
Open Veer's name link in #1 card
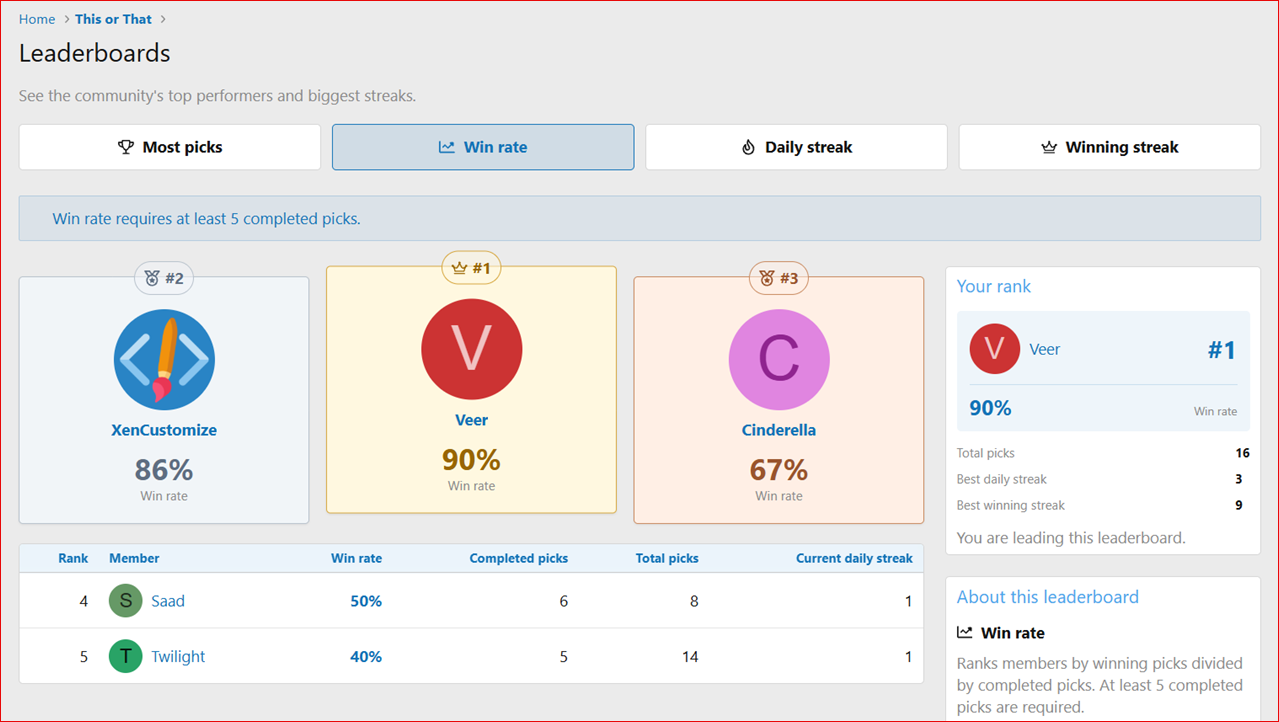(472, 420)
